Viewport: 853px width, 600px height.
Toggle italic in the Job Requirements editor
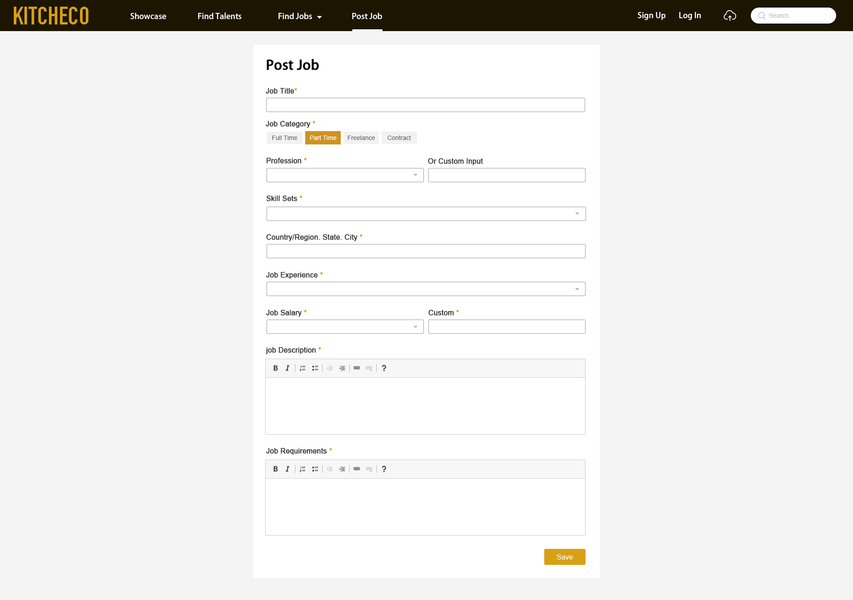[x=288, y=469]
